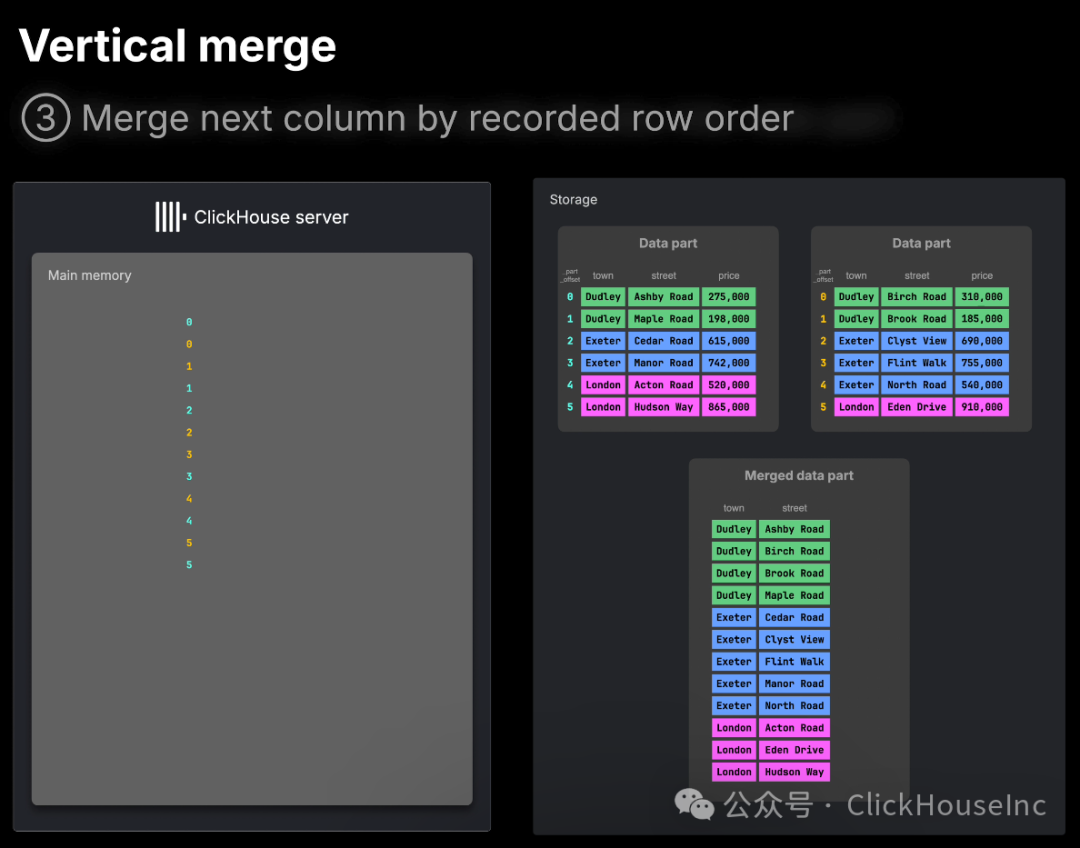Click the "Storage" panel label
This screenshot has width=1080, height=848.
(x=573, y=200)
